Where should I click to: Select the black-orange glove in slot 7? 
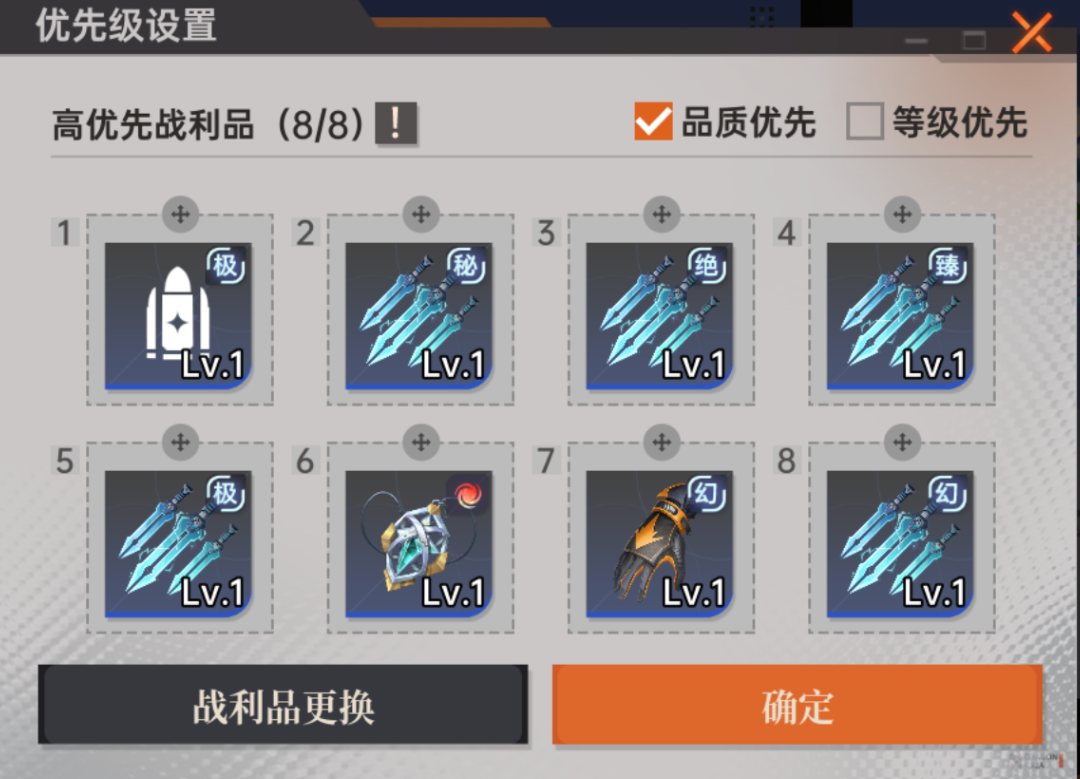pos(659,543)
